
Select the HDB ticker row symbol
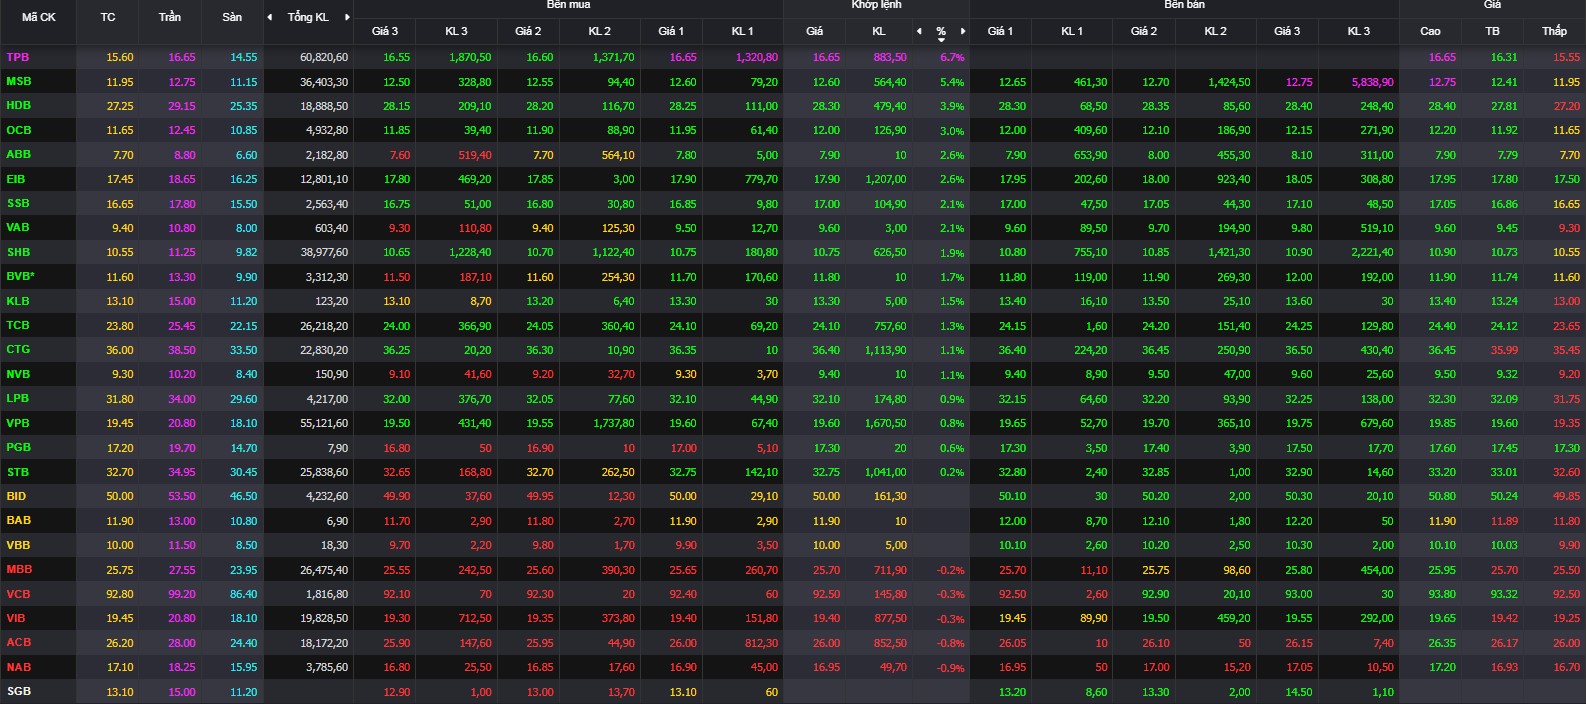pyautogui.click(x=19, y=105)
